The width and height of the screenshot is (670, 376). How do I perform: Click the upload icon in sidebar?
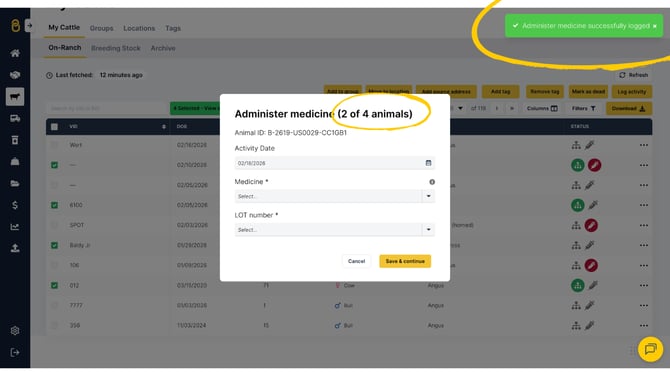click(15, 248)
